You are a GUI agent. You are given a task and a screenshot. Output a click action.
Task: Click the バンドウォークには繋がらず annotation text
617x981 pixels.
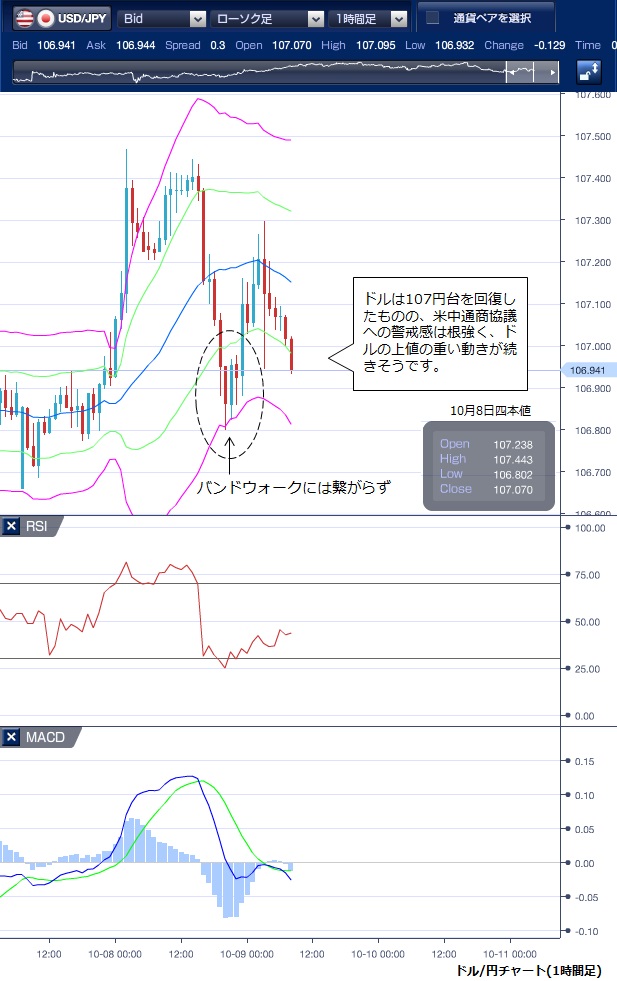292,487
